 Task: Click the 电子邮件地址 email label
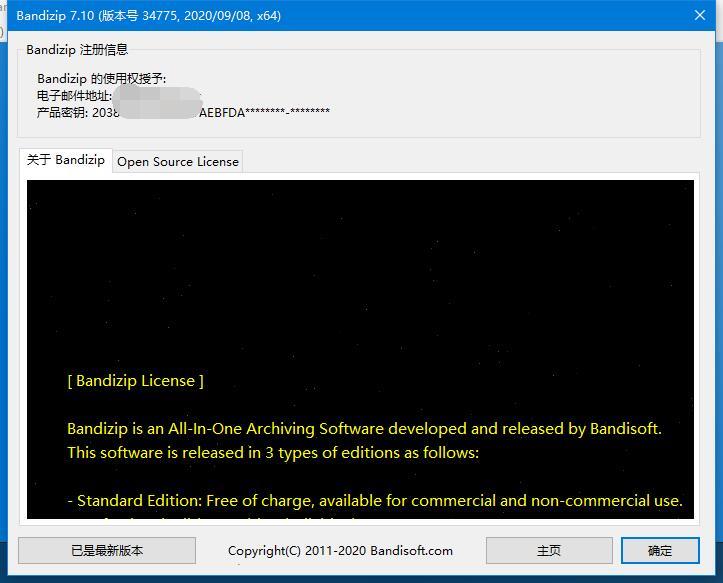coord(74,96)
